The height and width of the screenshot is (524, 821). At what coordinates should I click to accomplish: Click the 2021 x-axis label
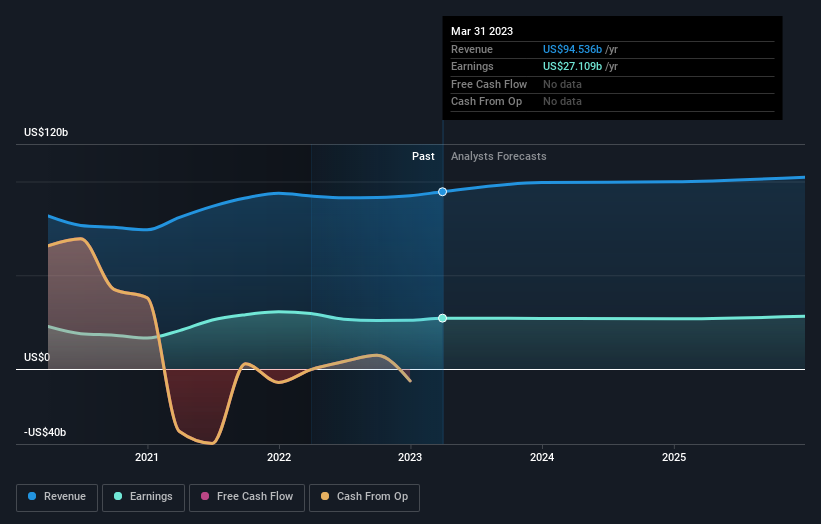pyautogui.click(x=147, y=457)
